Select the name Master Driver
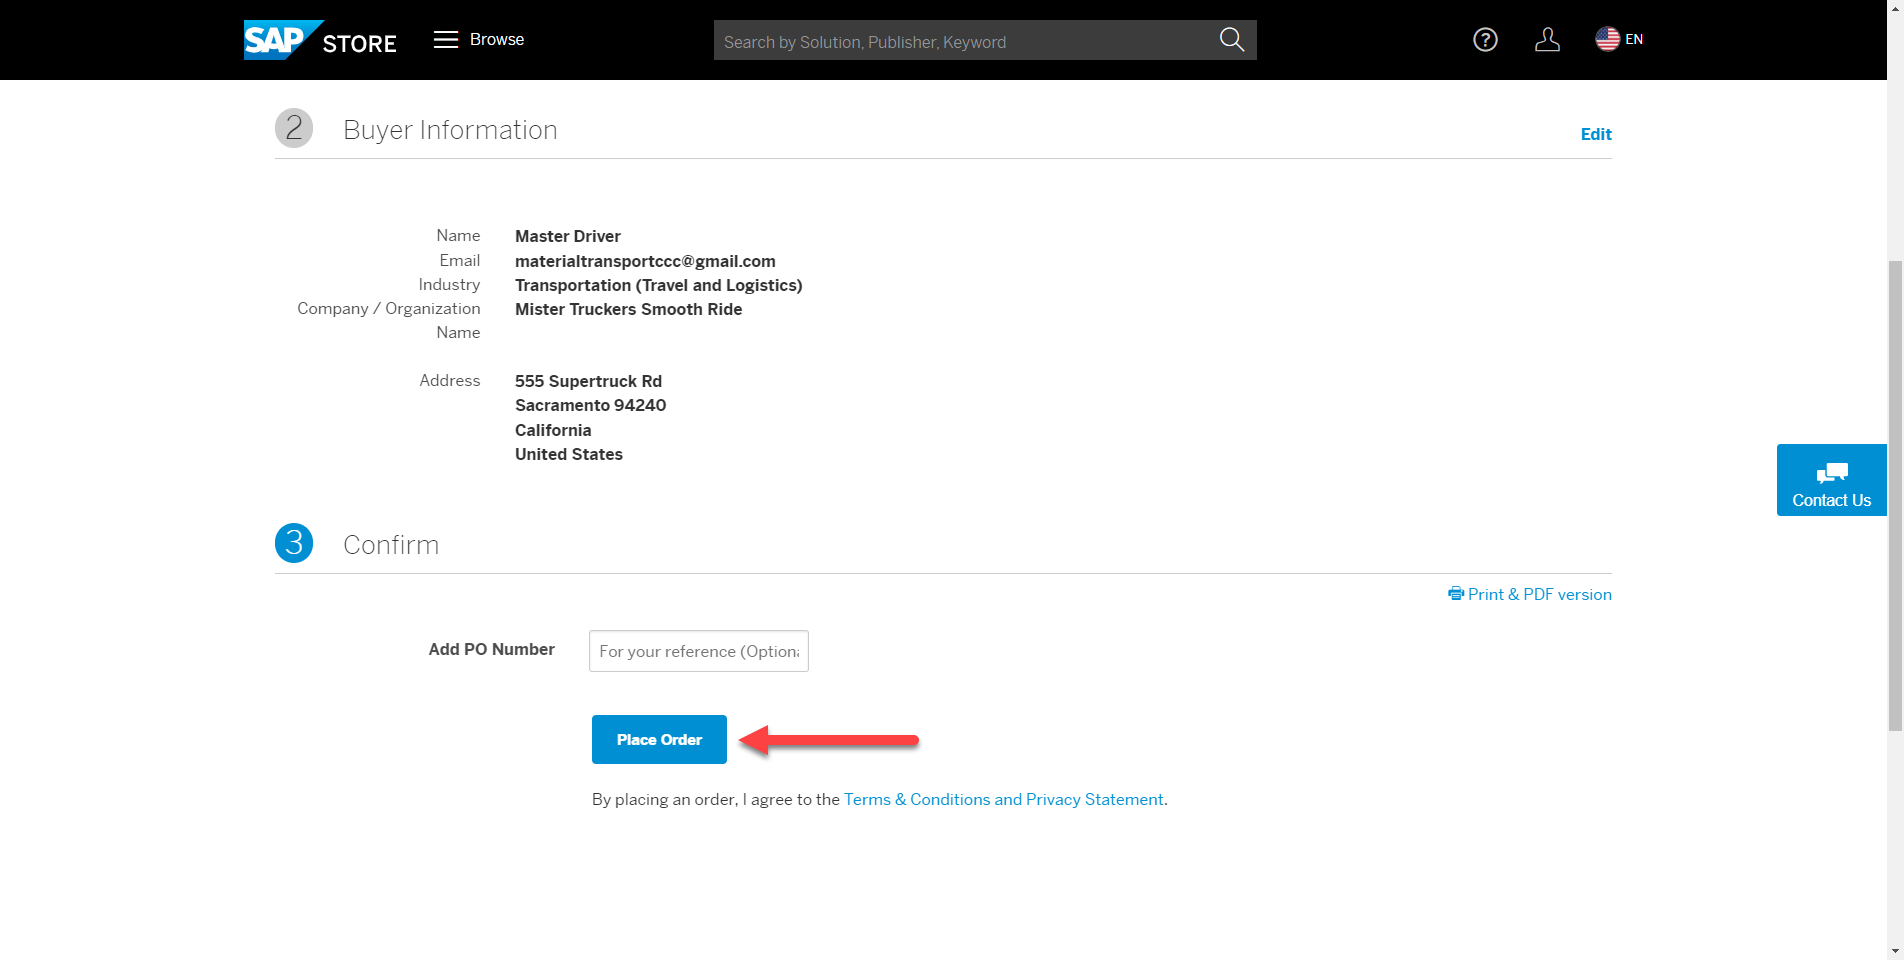Viewport: 1904px width, 960px height. tap(568, 236)
